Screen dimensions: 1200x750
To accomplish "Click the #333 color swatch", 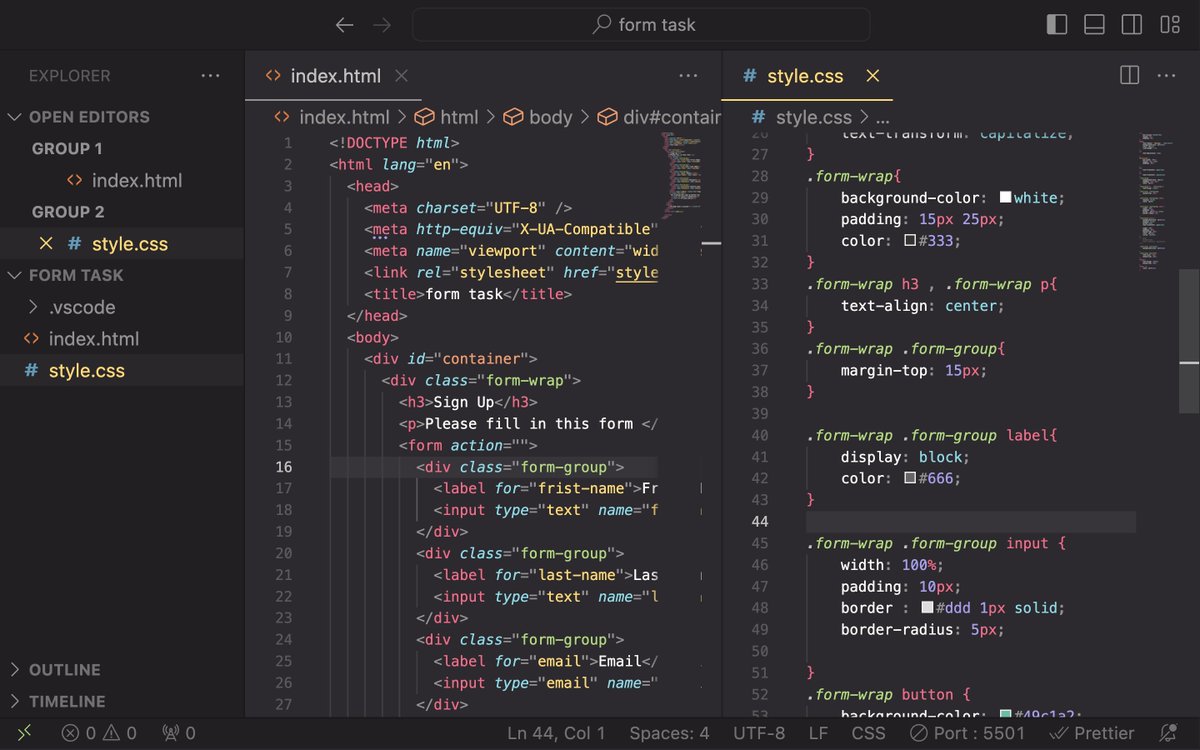I will 910,241.
